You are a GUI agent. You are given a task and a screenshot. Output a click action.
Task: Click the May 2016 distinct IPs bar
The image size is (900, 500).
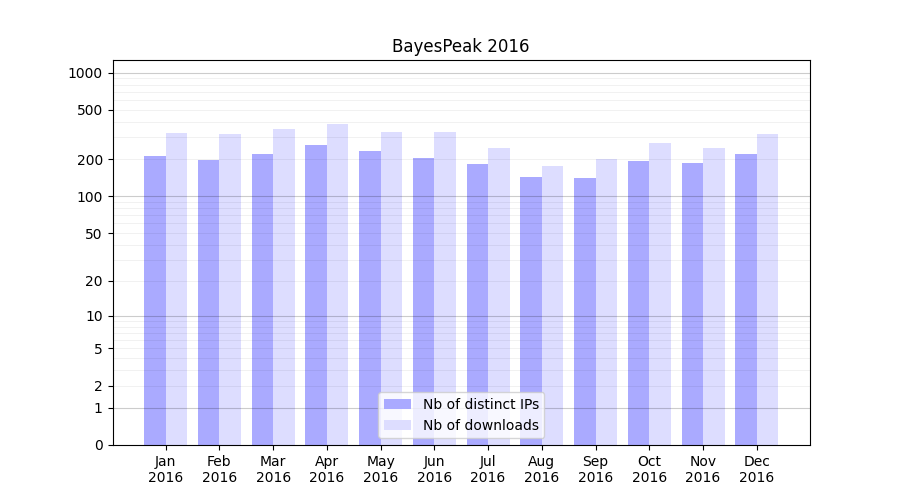point(370,298)
